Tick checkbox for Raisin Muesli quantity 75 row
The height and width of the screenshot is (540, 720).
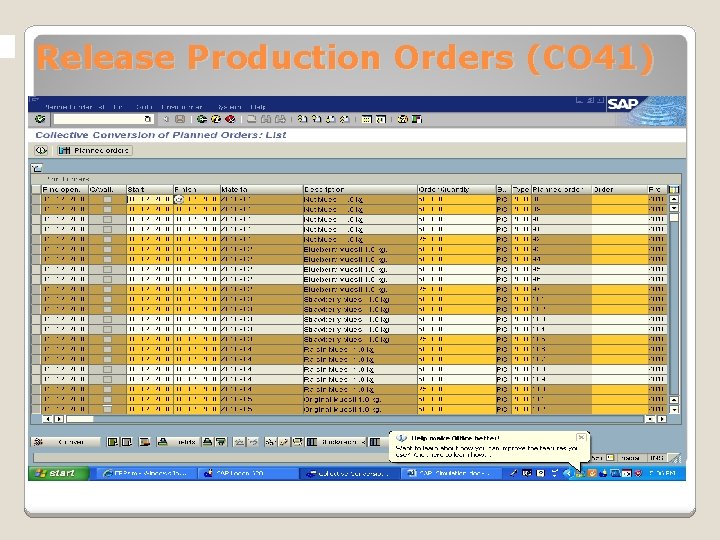(x=107, y=389)
